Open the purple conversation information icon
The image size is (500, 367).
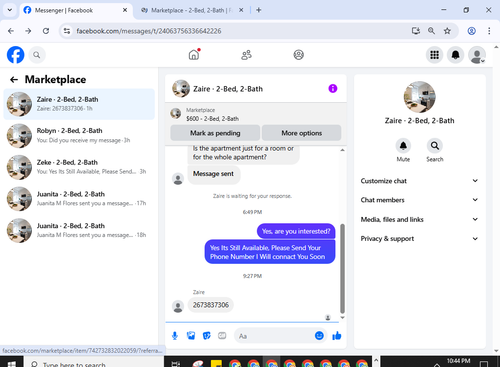(333, 88)
